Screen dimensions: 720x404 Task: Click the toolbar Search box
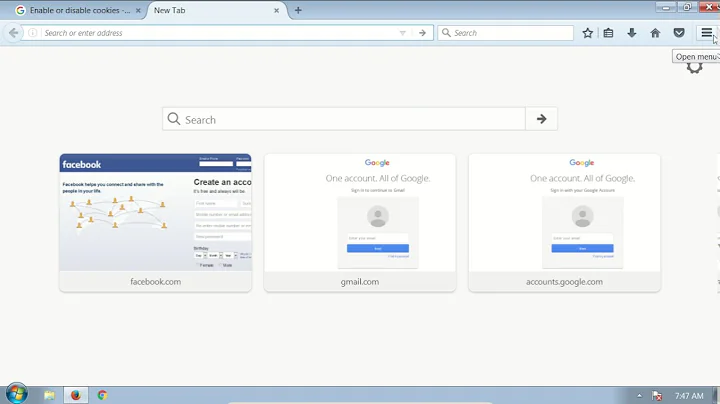click(506, 33)
